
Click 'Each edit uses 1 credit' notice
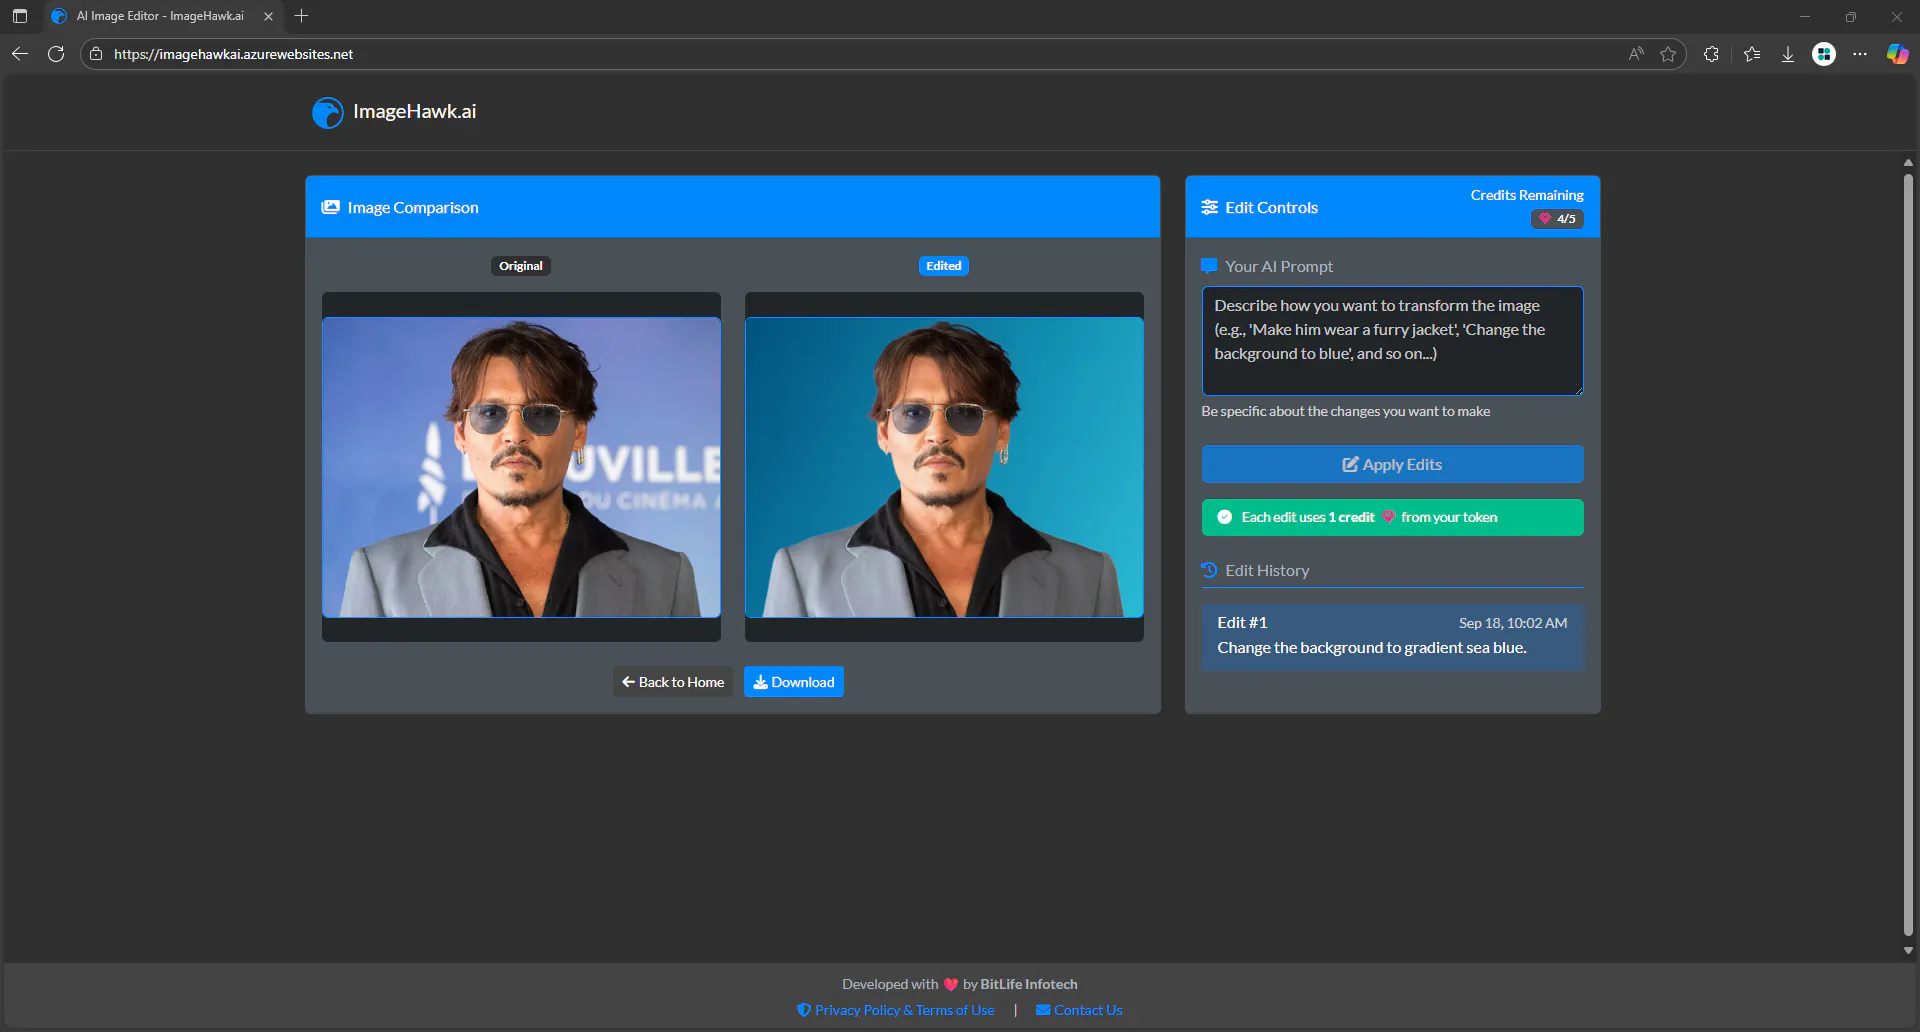point(1392,517)
